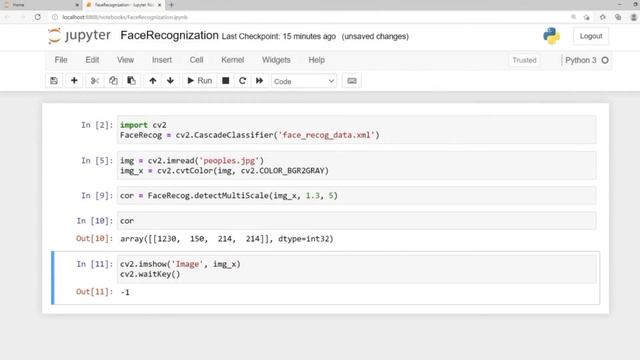The image size is (640, 360).
Task: Click the array output of Out[10]
Action: click(227, 239)
